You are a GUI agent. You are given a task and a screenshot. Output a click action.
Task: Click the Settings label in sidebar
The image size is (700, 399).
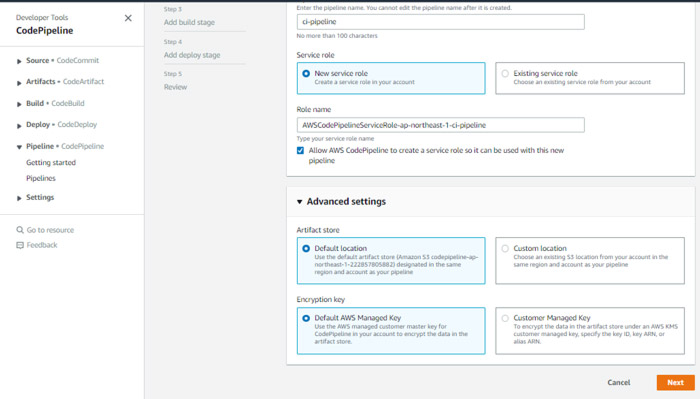click(x=40, y=197)
